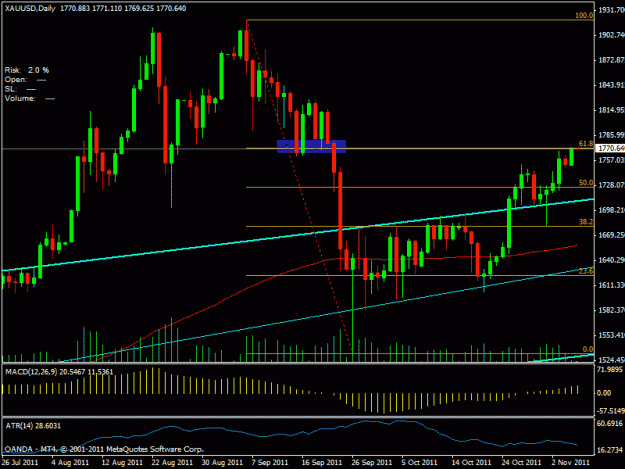Click the 4 Aug 2011 date label
625x469 pixels.
[70, 463]
